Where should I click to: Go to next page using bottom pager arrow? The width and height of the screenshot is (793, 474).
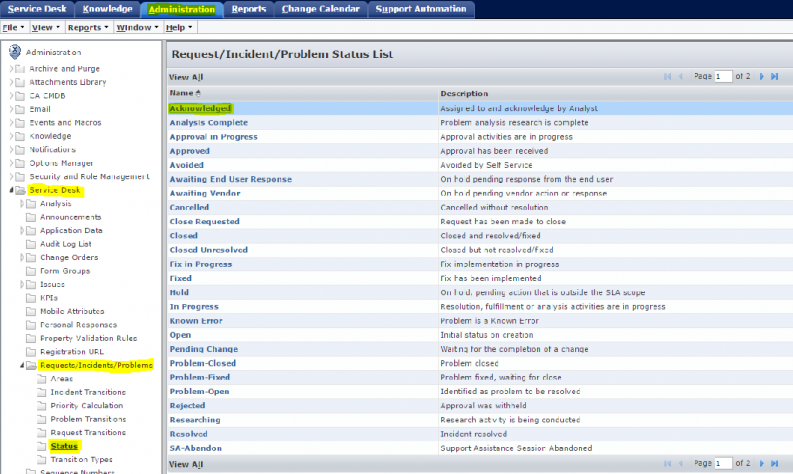click(762, 464)
